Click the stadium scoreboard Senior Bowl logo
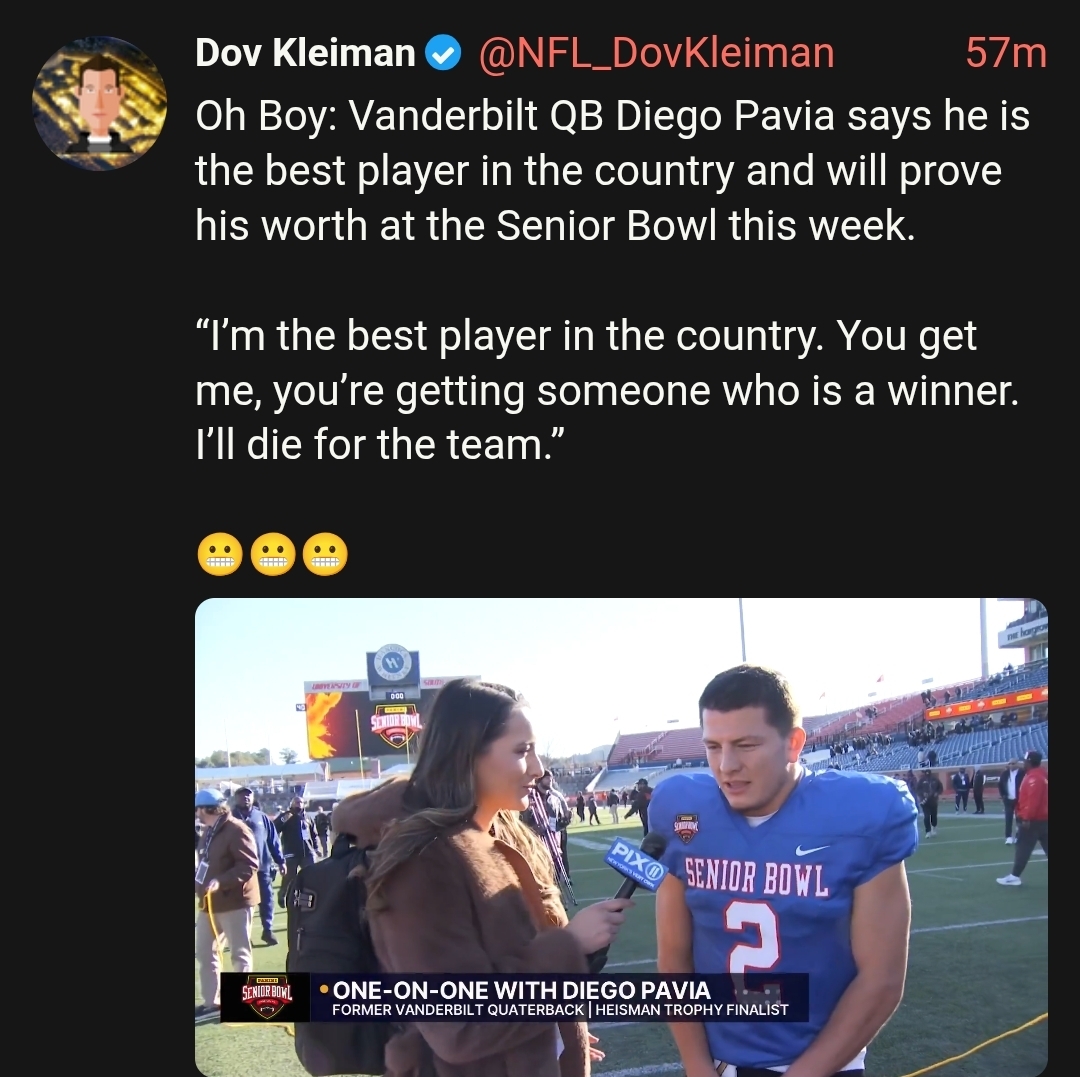This screenshot has width=1080, height=1077. tap(397, 725)
